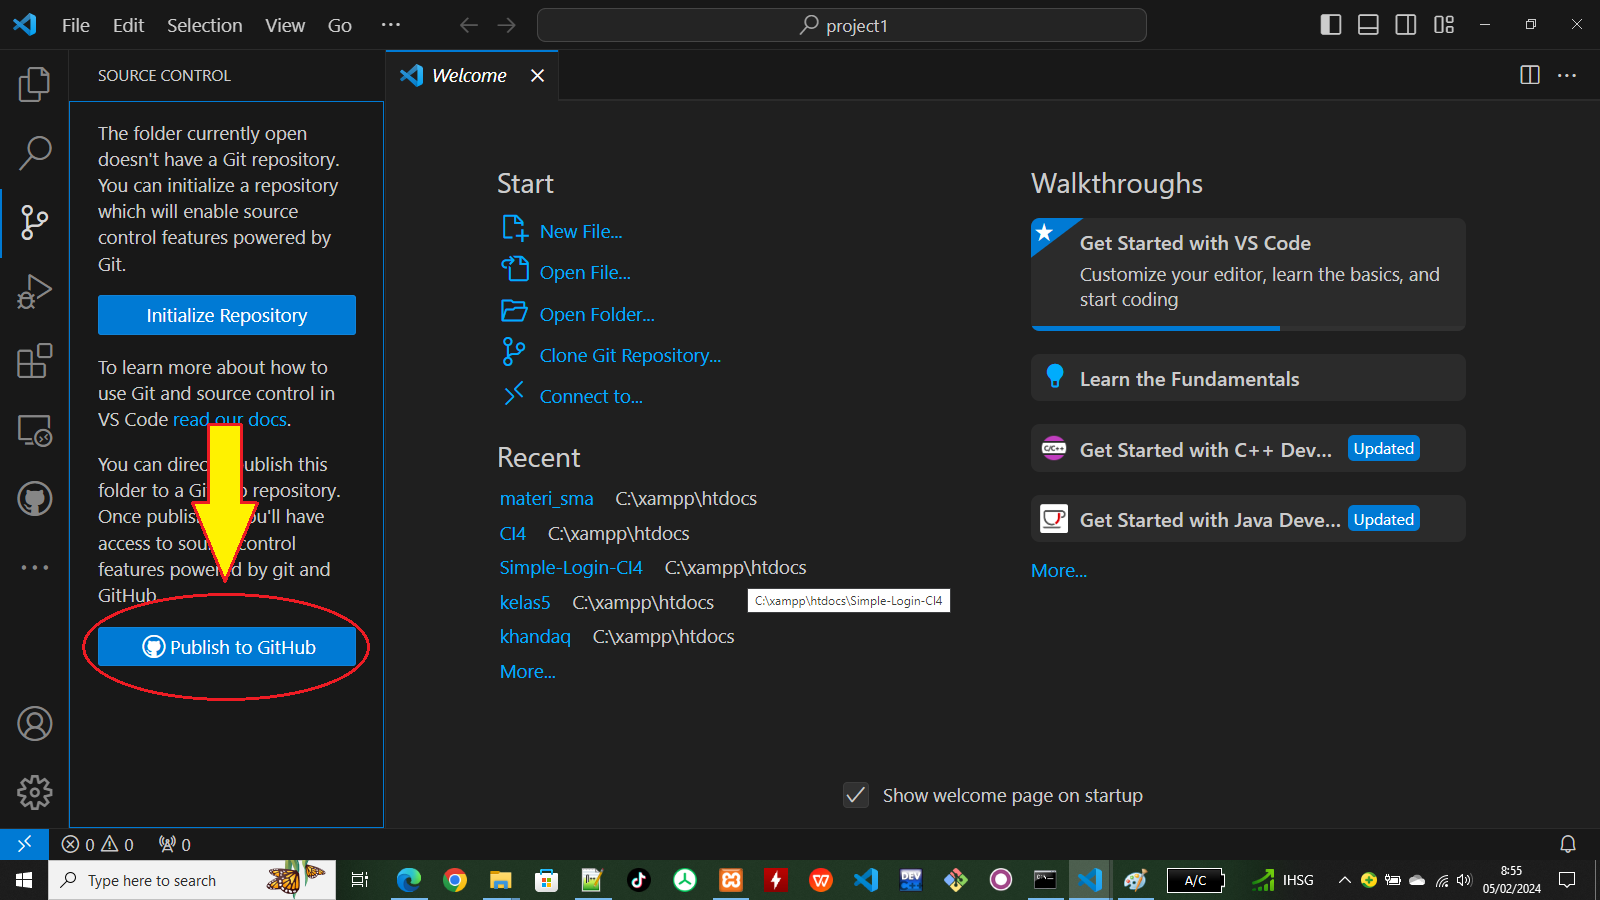Toggle the bottom panel layout icon
1600x900 pixels.
pyautogui.click(x=1368, y=25)
